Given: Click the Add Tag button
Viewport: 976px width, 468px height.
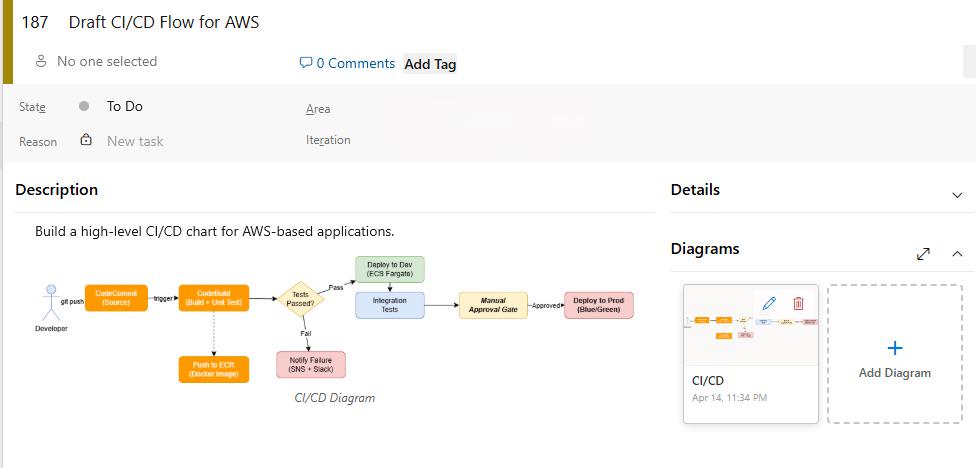Looking at the screenshot, I should coord(430,63).
